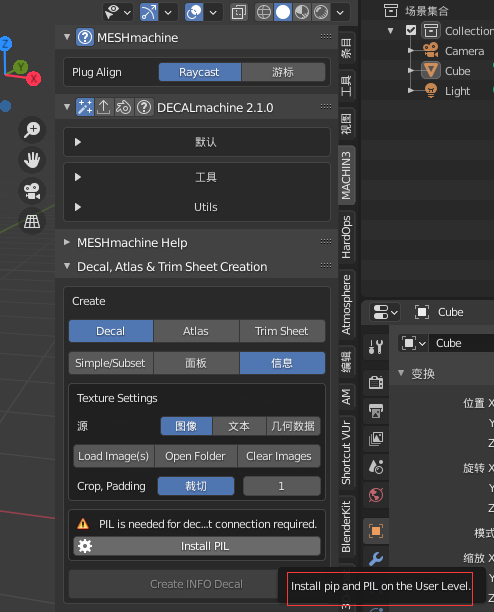Click the Install PIL gear button
494x612 pixels.
197,546
